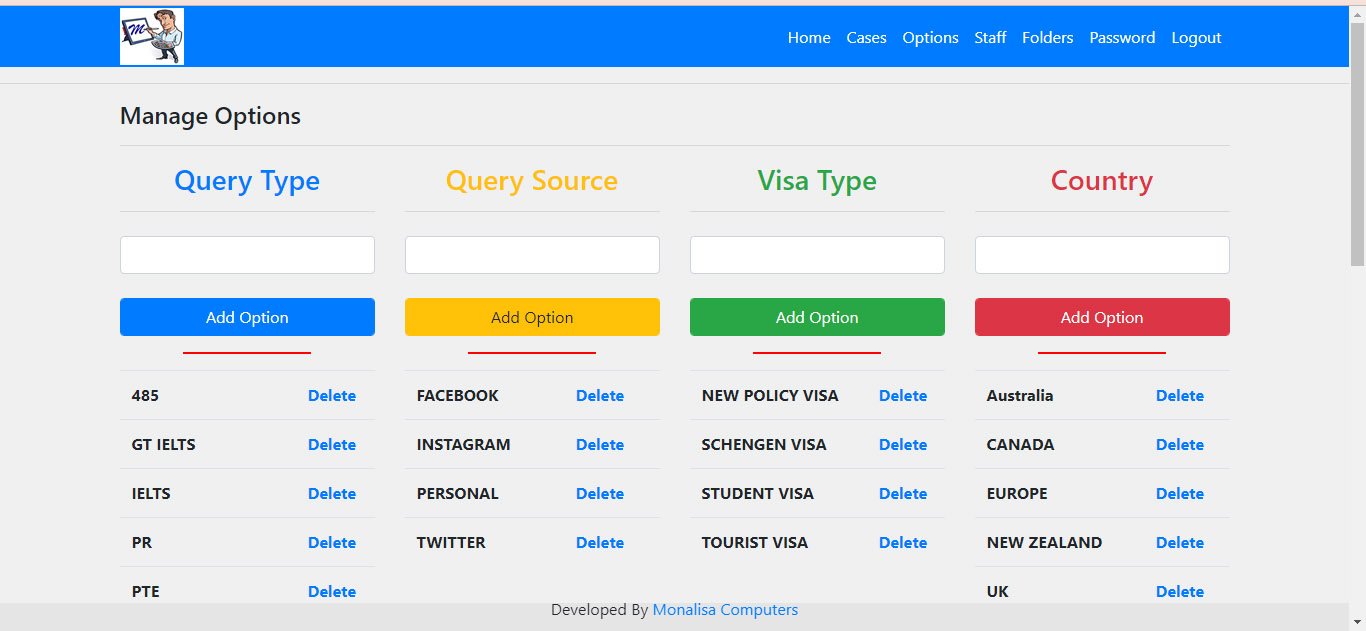Delete the NEW ZEALAND country entry
Image resolution: width=1366 pixels, height=631 pixels.
[1180, 543]
